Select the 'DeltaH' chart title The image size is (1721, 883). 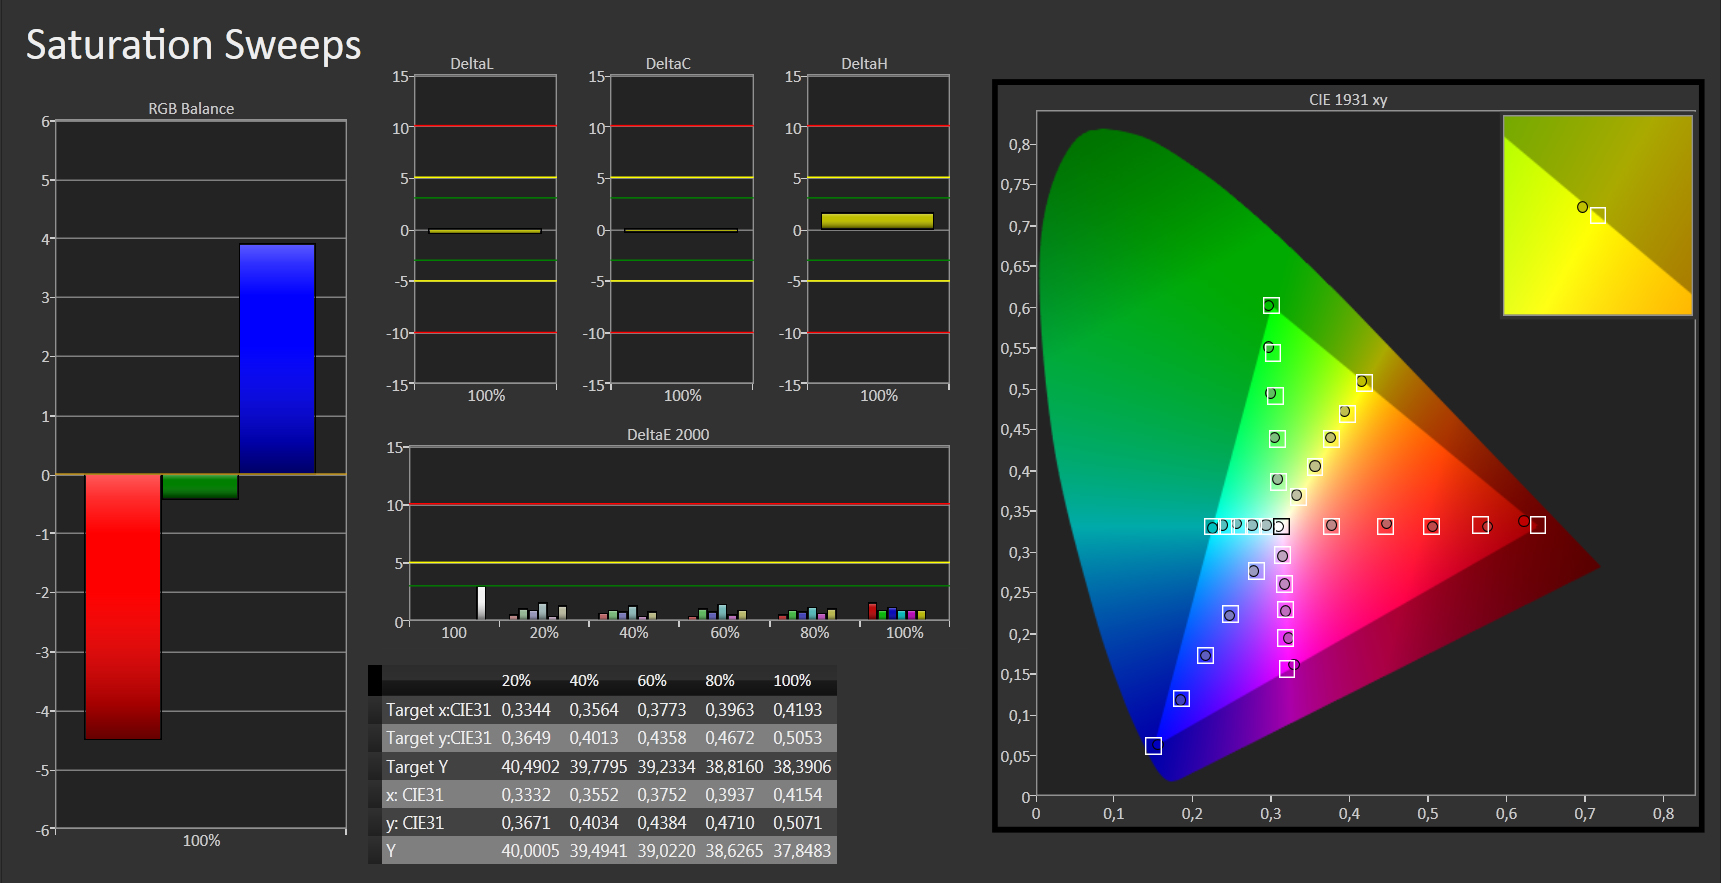click(864, 64)
